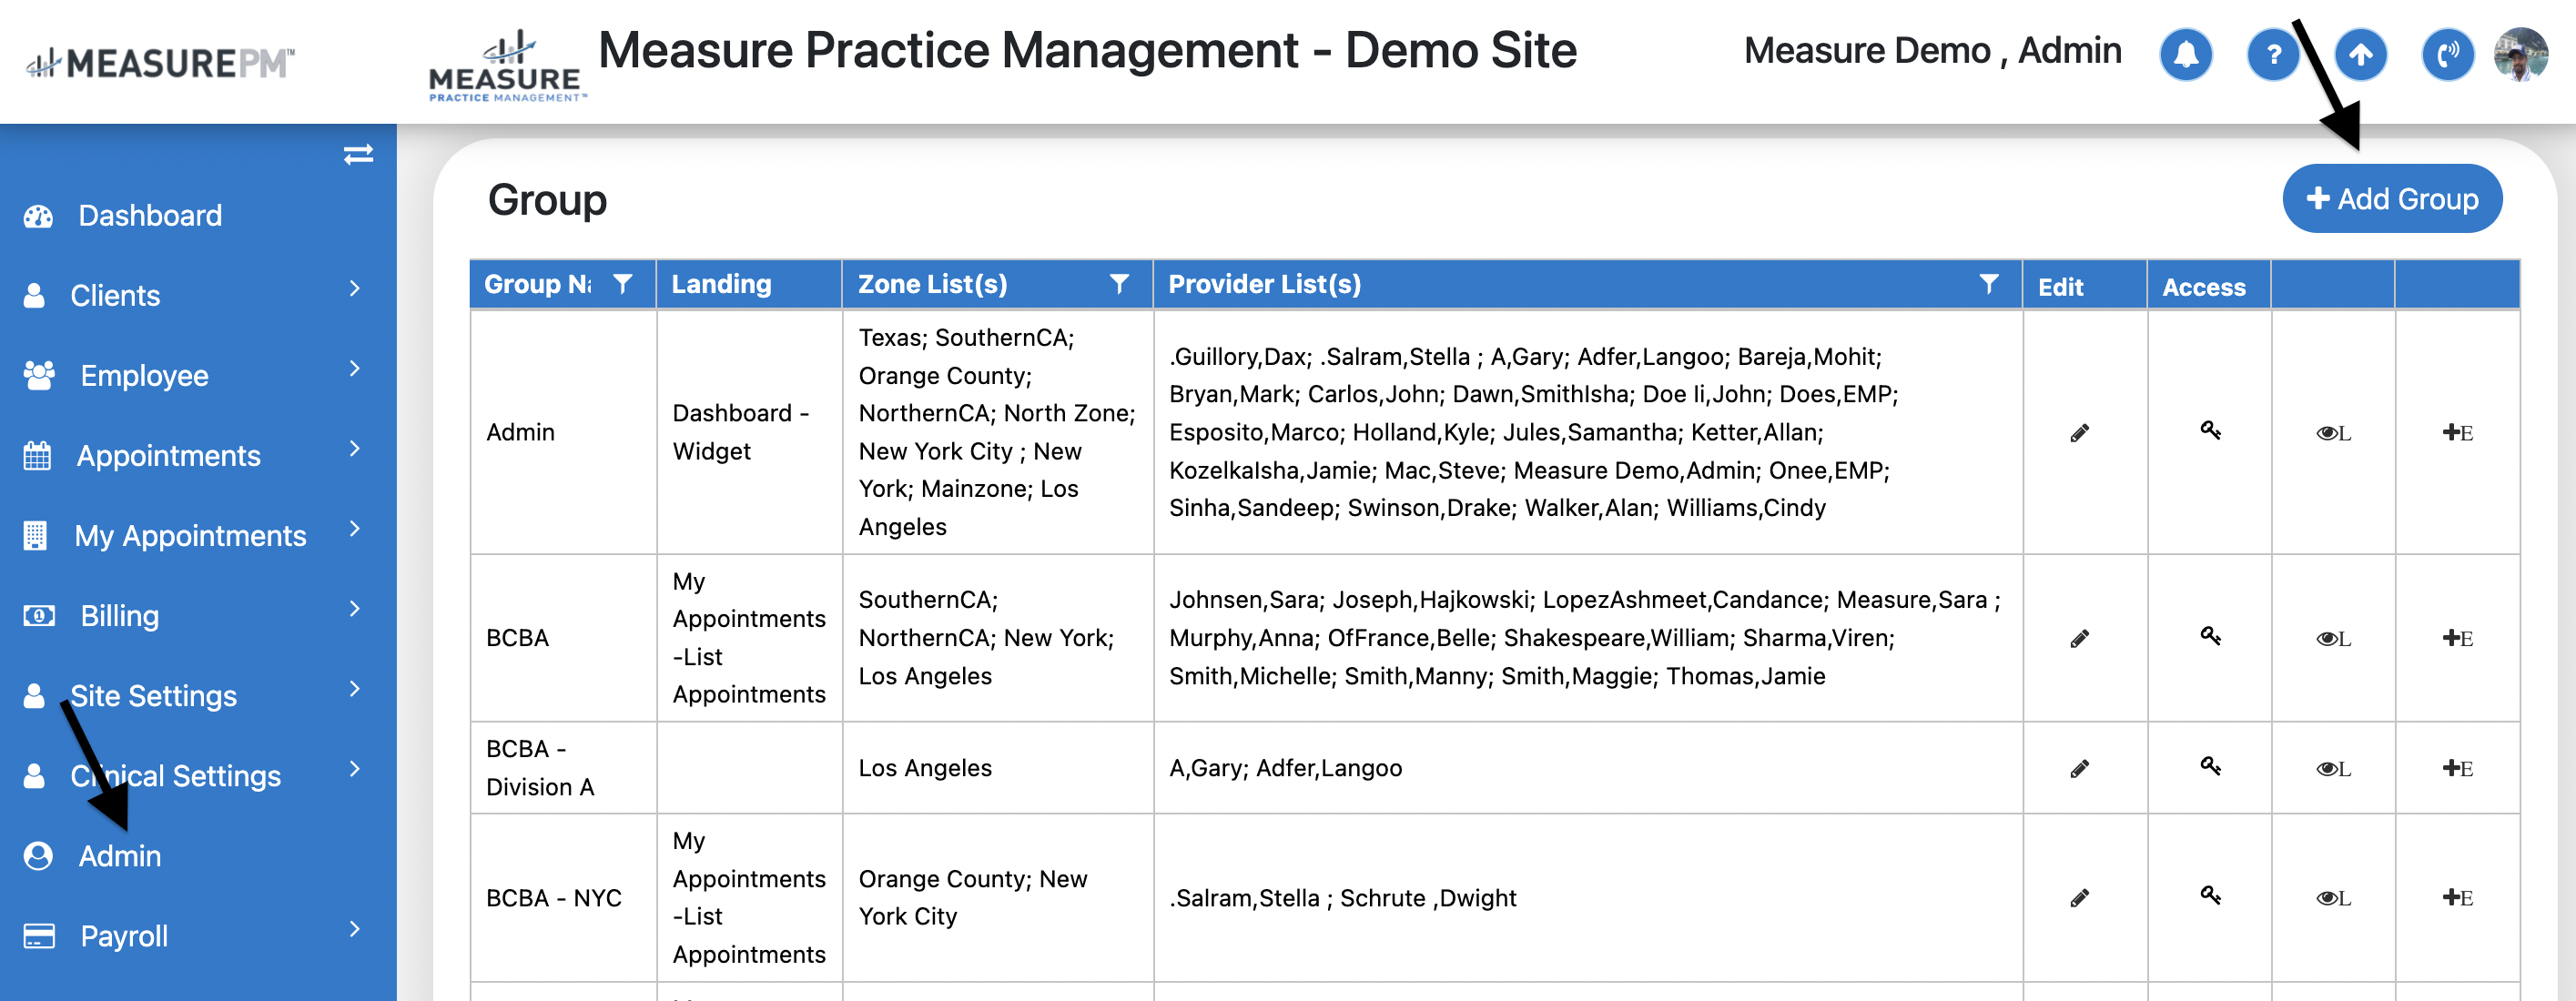
Task: Toggle the sidebar collapse arrows icon
Action: 358,154
